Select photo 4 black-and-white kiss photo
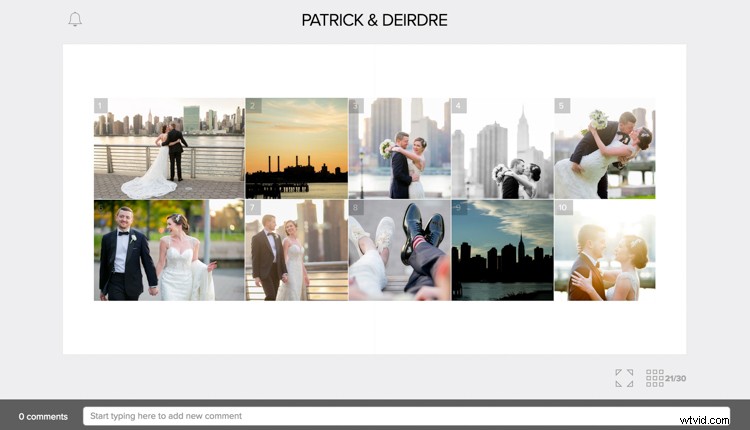 502,148
